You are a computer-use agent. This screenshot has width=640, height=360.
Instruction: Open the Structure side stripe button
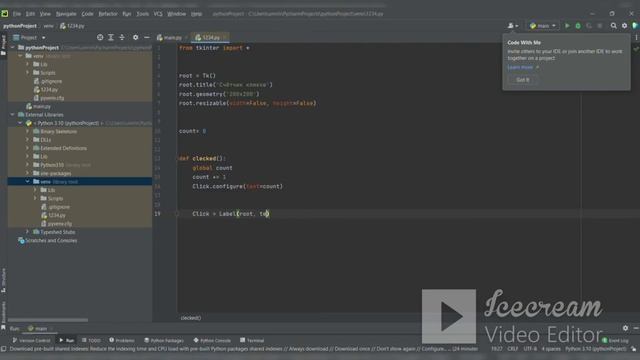pyautogui.click(x=4, y=280)
